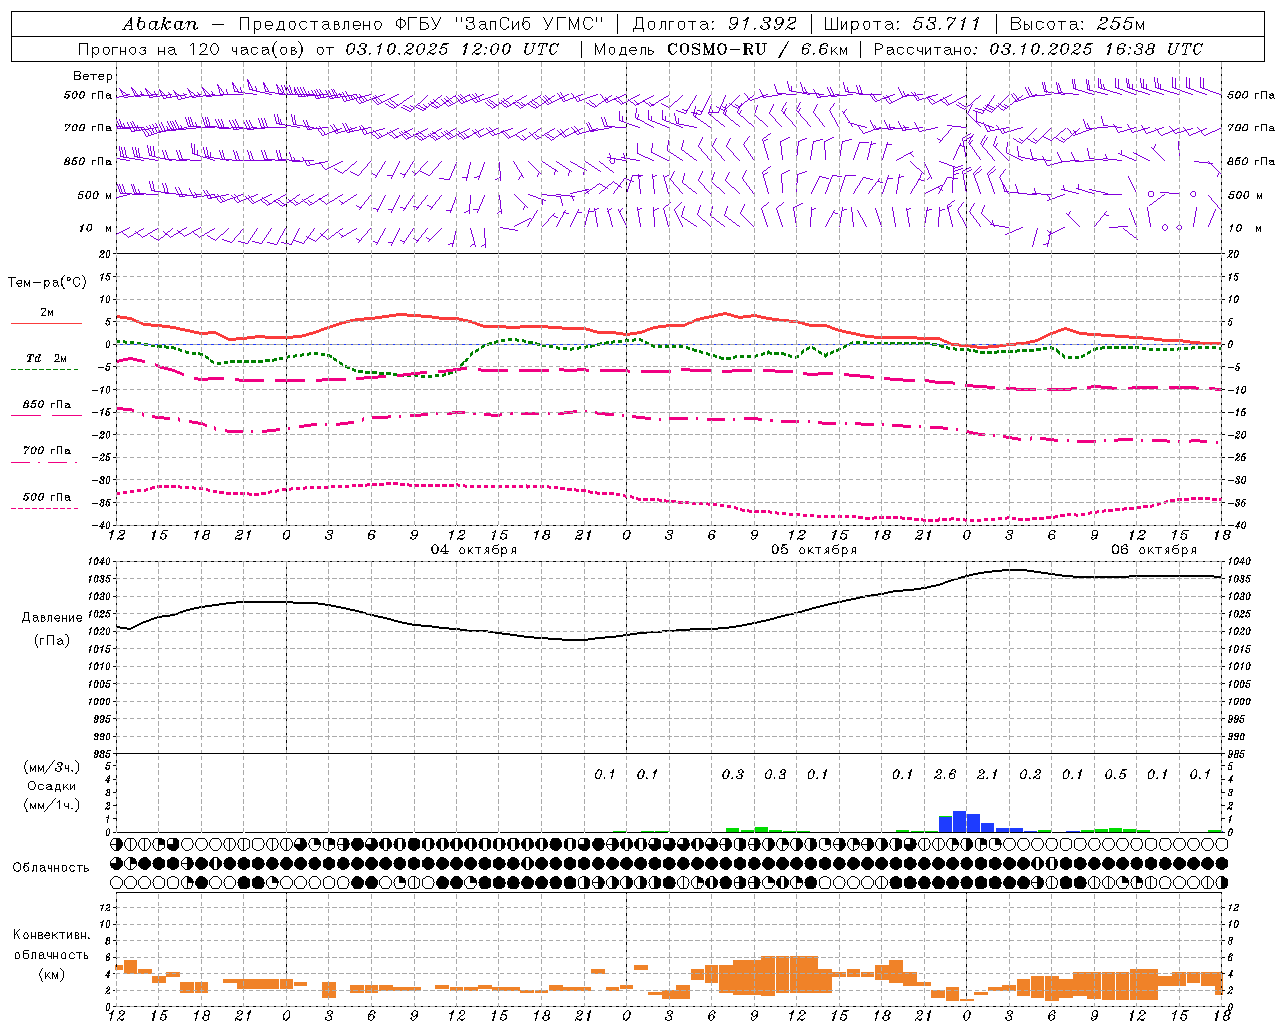Screen dimensions: 1280x1024
Task: Click the 'Abakan' station name in the header
Action: pyautogui.click(x=161, y=24)
